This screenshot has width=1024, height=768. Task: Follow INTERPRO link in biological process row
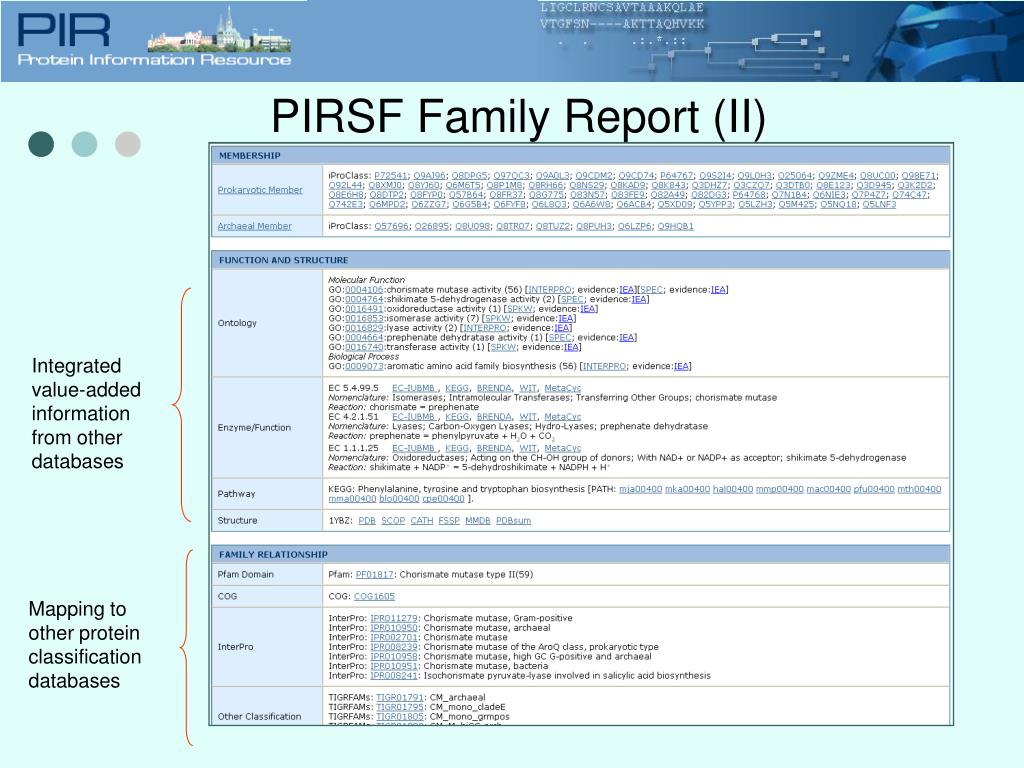click(x=604, y=366)
